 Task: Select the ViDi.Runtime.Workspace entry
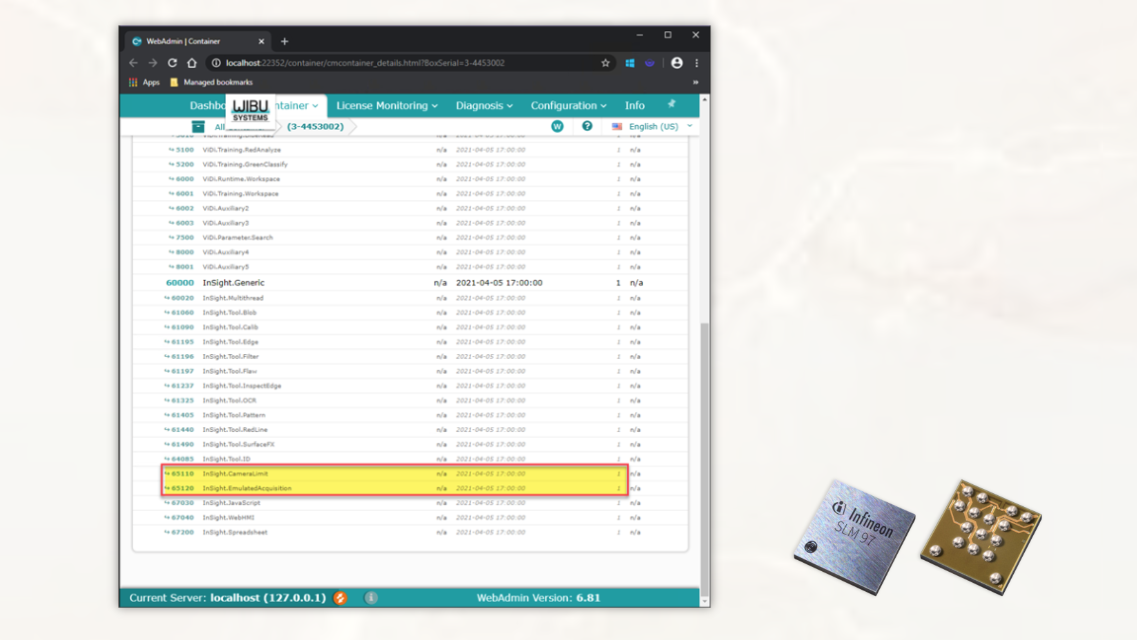pos(241,179)
